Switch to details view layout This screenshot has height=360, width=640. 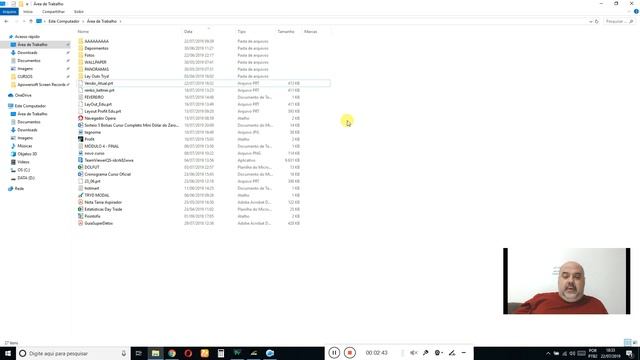pyautogui.click(x=627, y=342)
